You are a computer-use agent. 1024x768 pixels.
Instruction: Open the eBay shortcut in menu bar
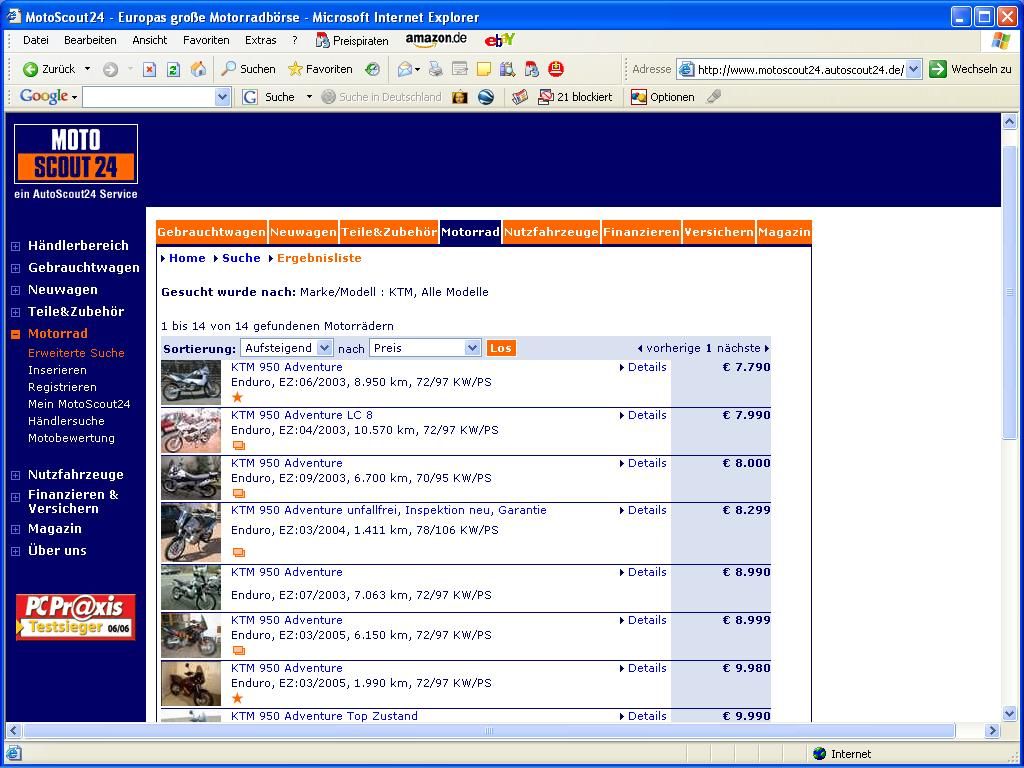499,40
